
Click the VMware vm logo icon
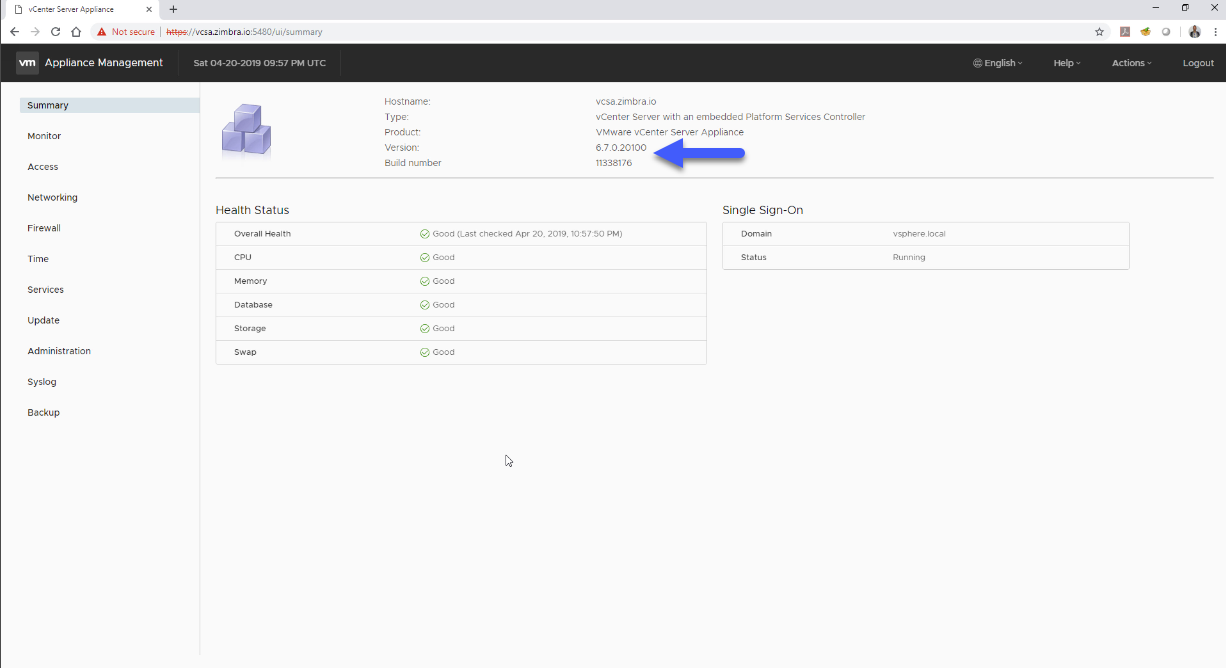[28, 63]
